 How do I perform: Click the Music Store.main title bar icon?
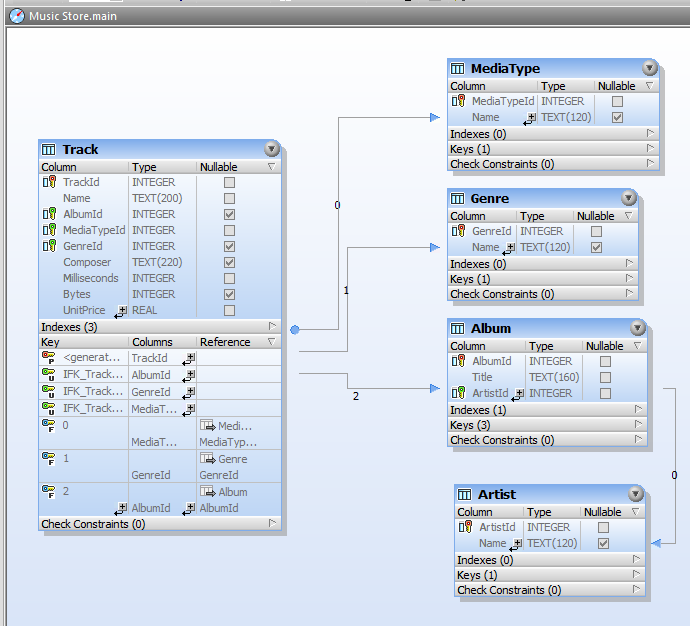click(x=17, y=16)
